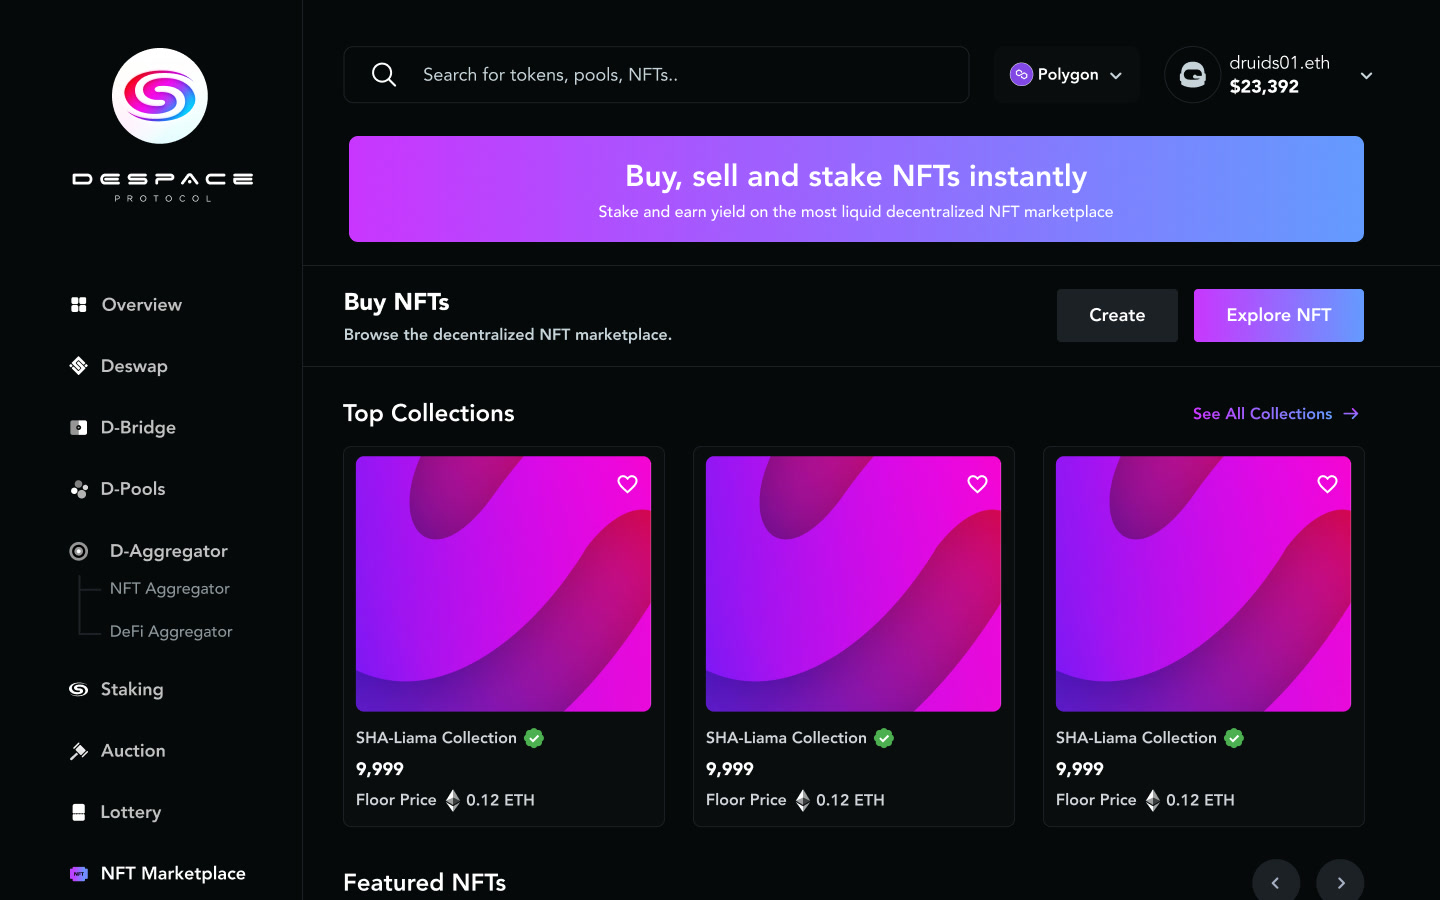Click the D-Pools bubbles icon

point(79,489)
